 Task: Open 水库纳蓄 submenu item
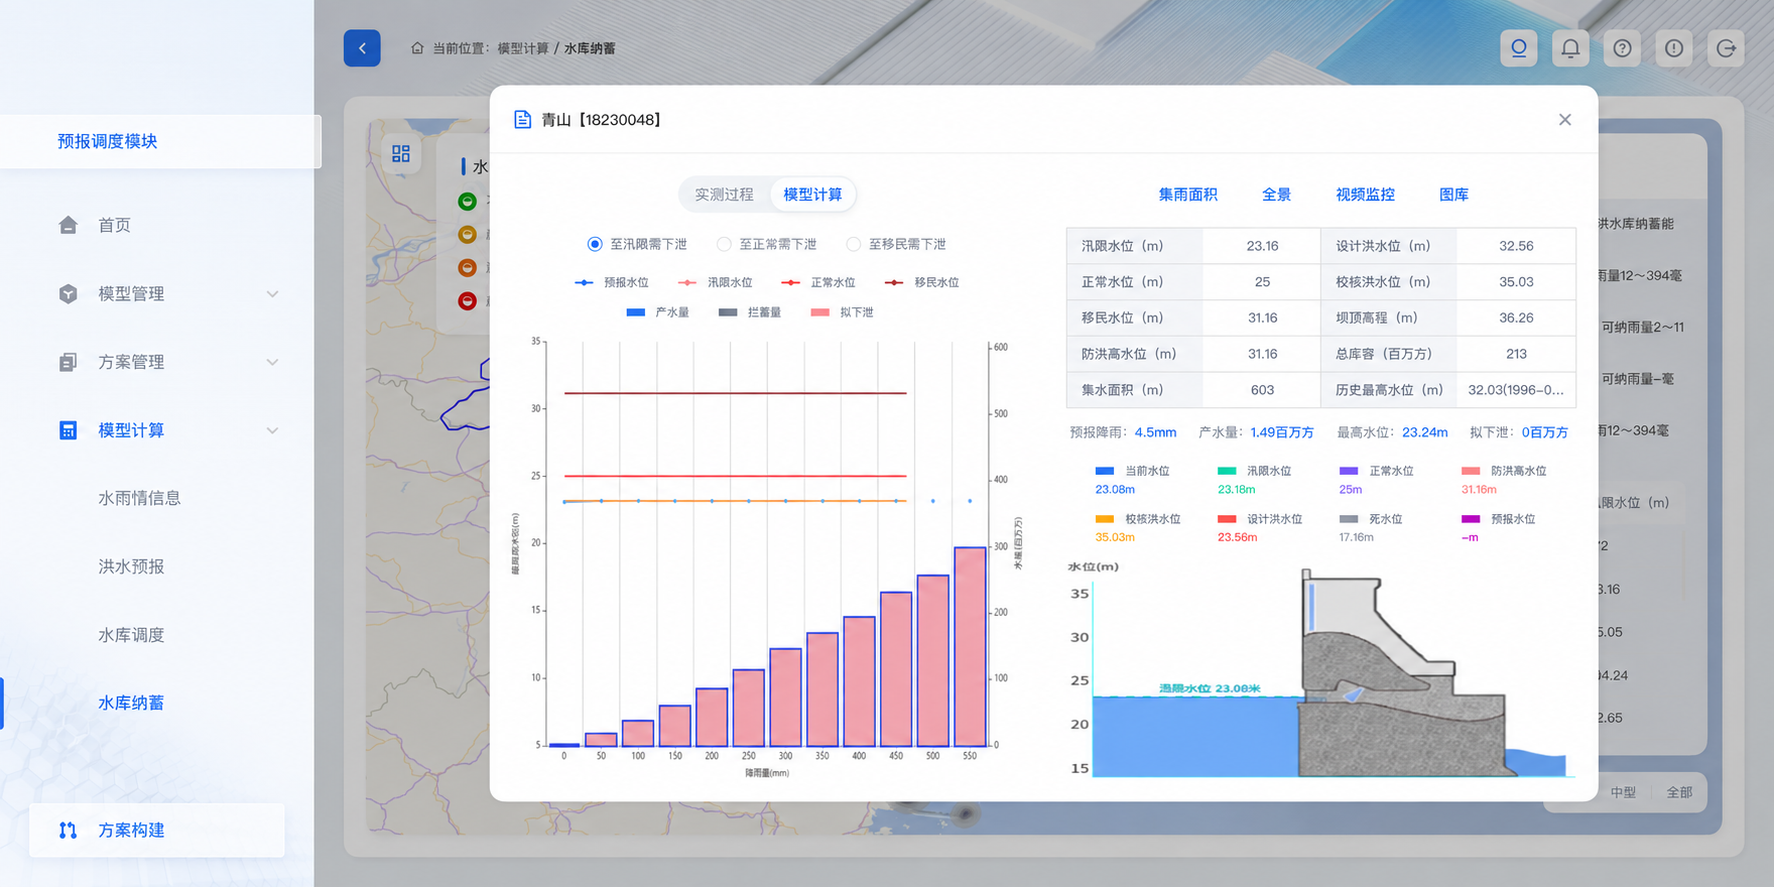131,703
